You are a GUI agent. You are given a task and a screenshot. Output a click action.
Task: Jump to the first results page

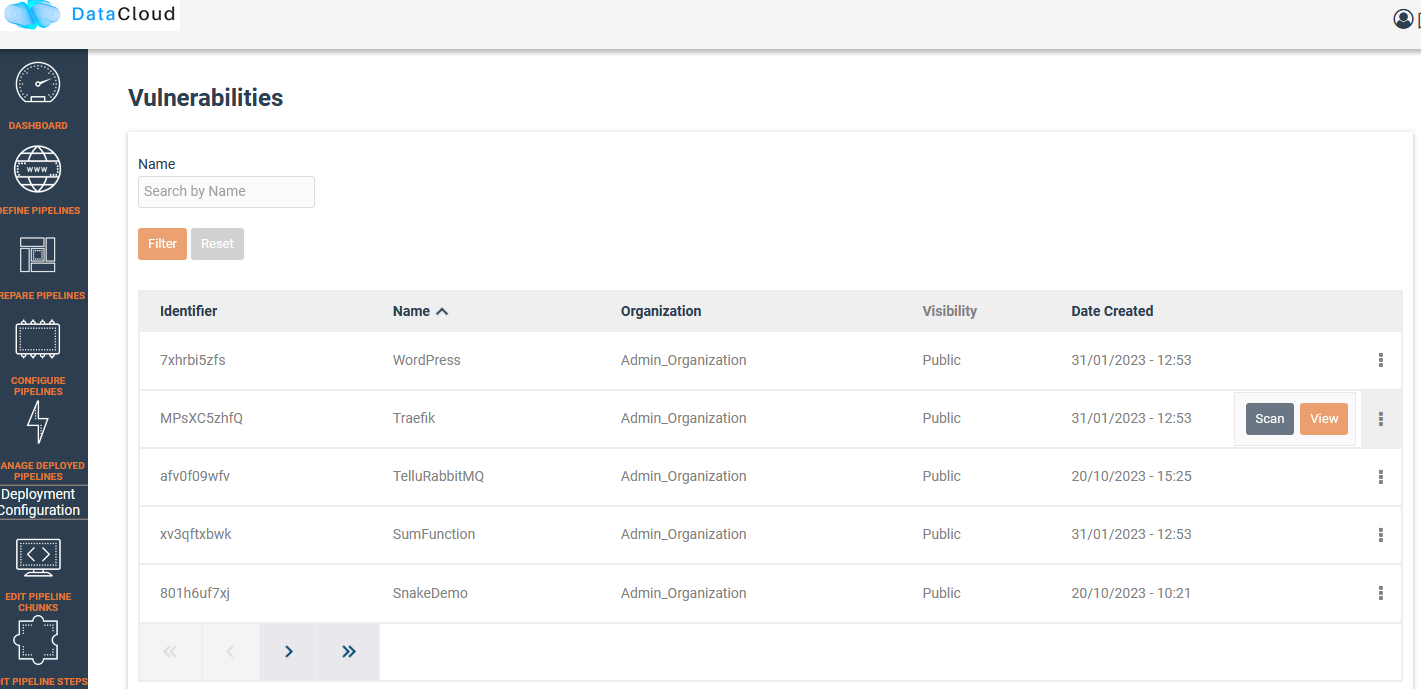pyautogui.click(x=170, y=652)
